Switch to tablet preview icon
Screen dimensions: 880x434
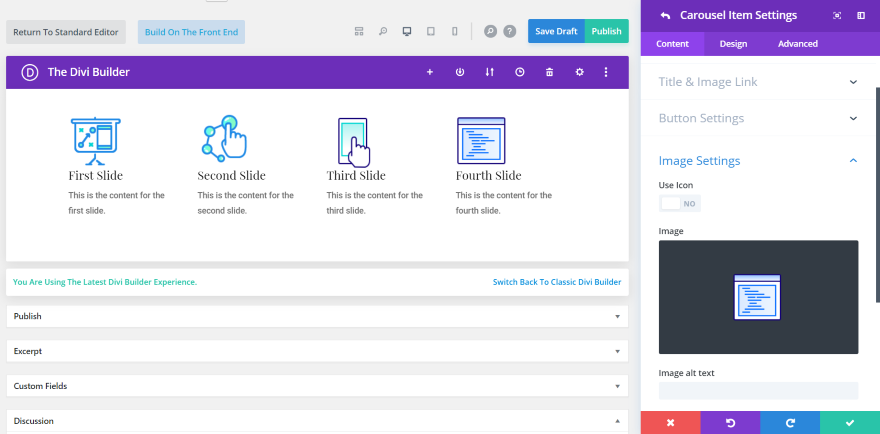[x=431, y=32]
